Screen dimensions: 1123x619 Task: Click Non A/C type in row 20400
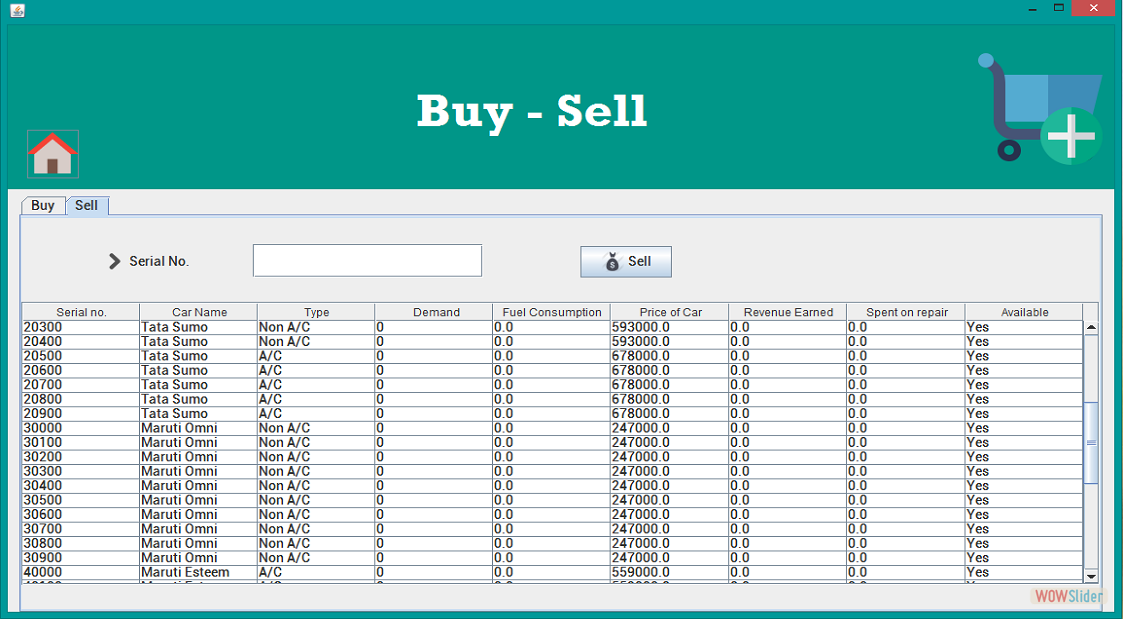pyautogui.click(x=317, y=342)
